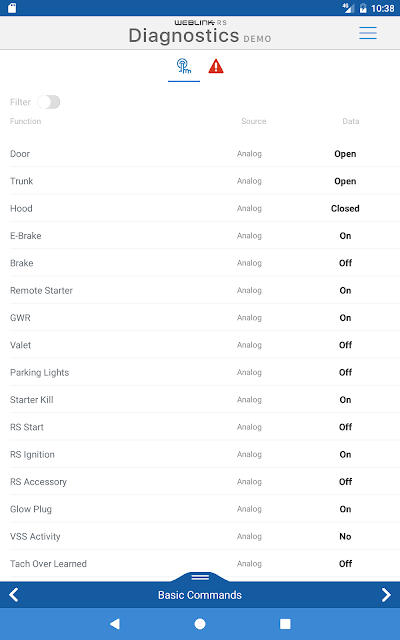Viewport: 400px width, 640px height.
Task: Tap the SD card status bar icon
Action: (12, 8)
